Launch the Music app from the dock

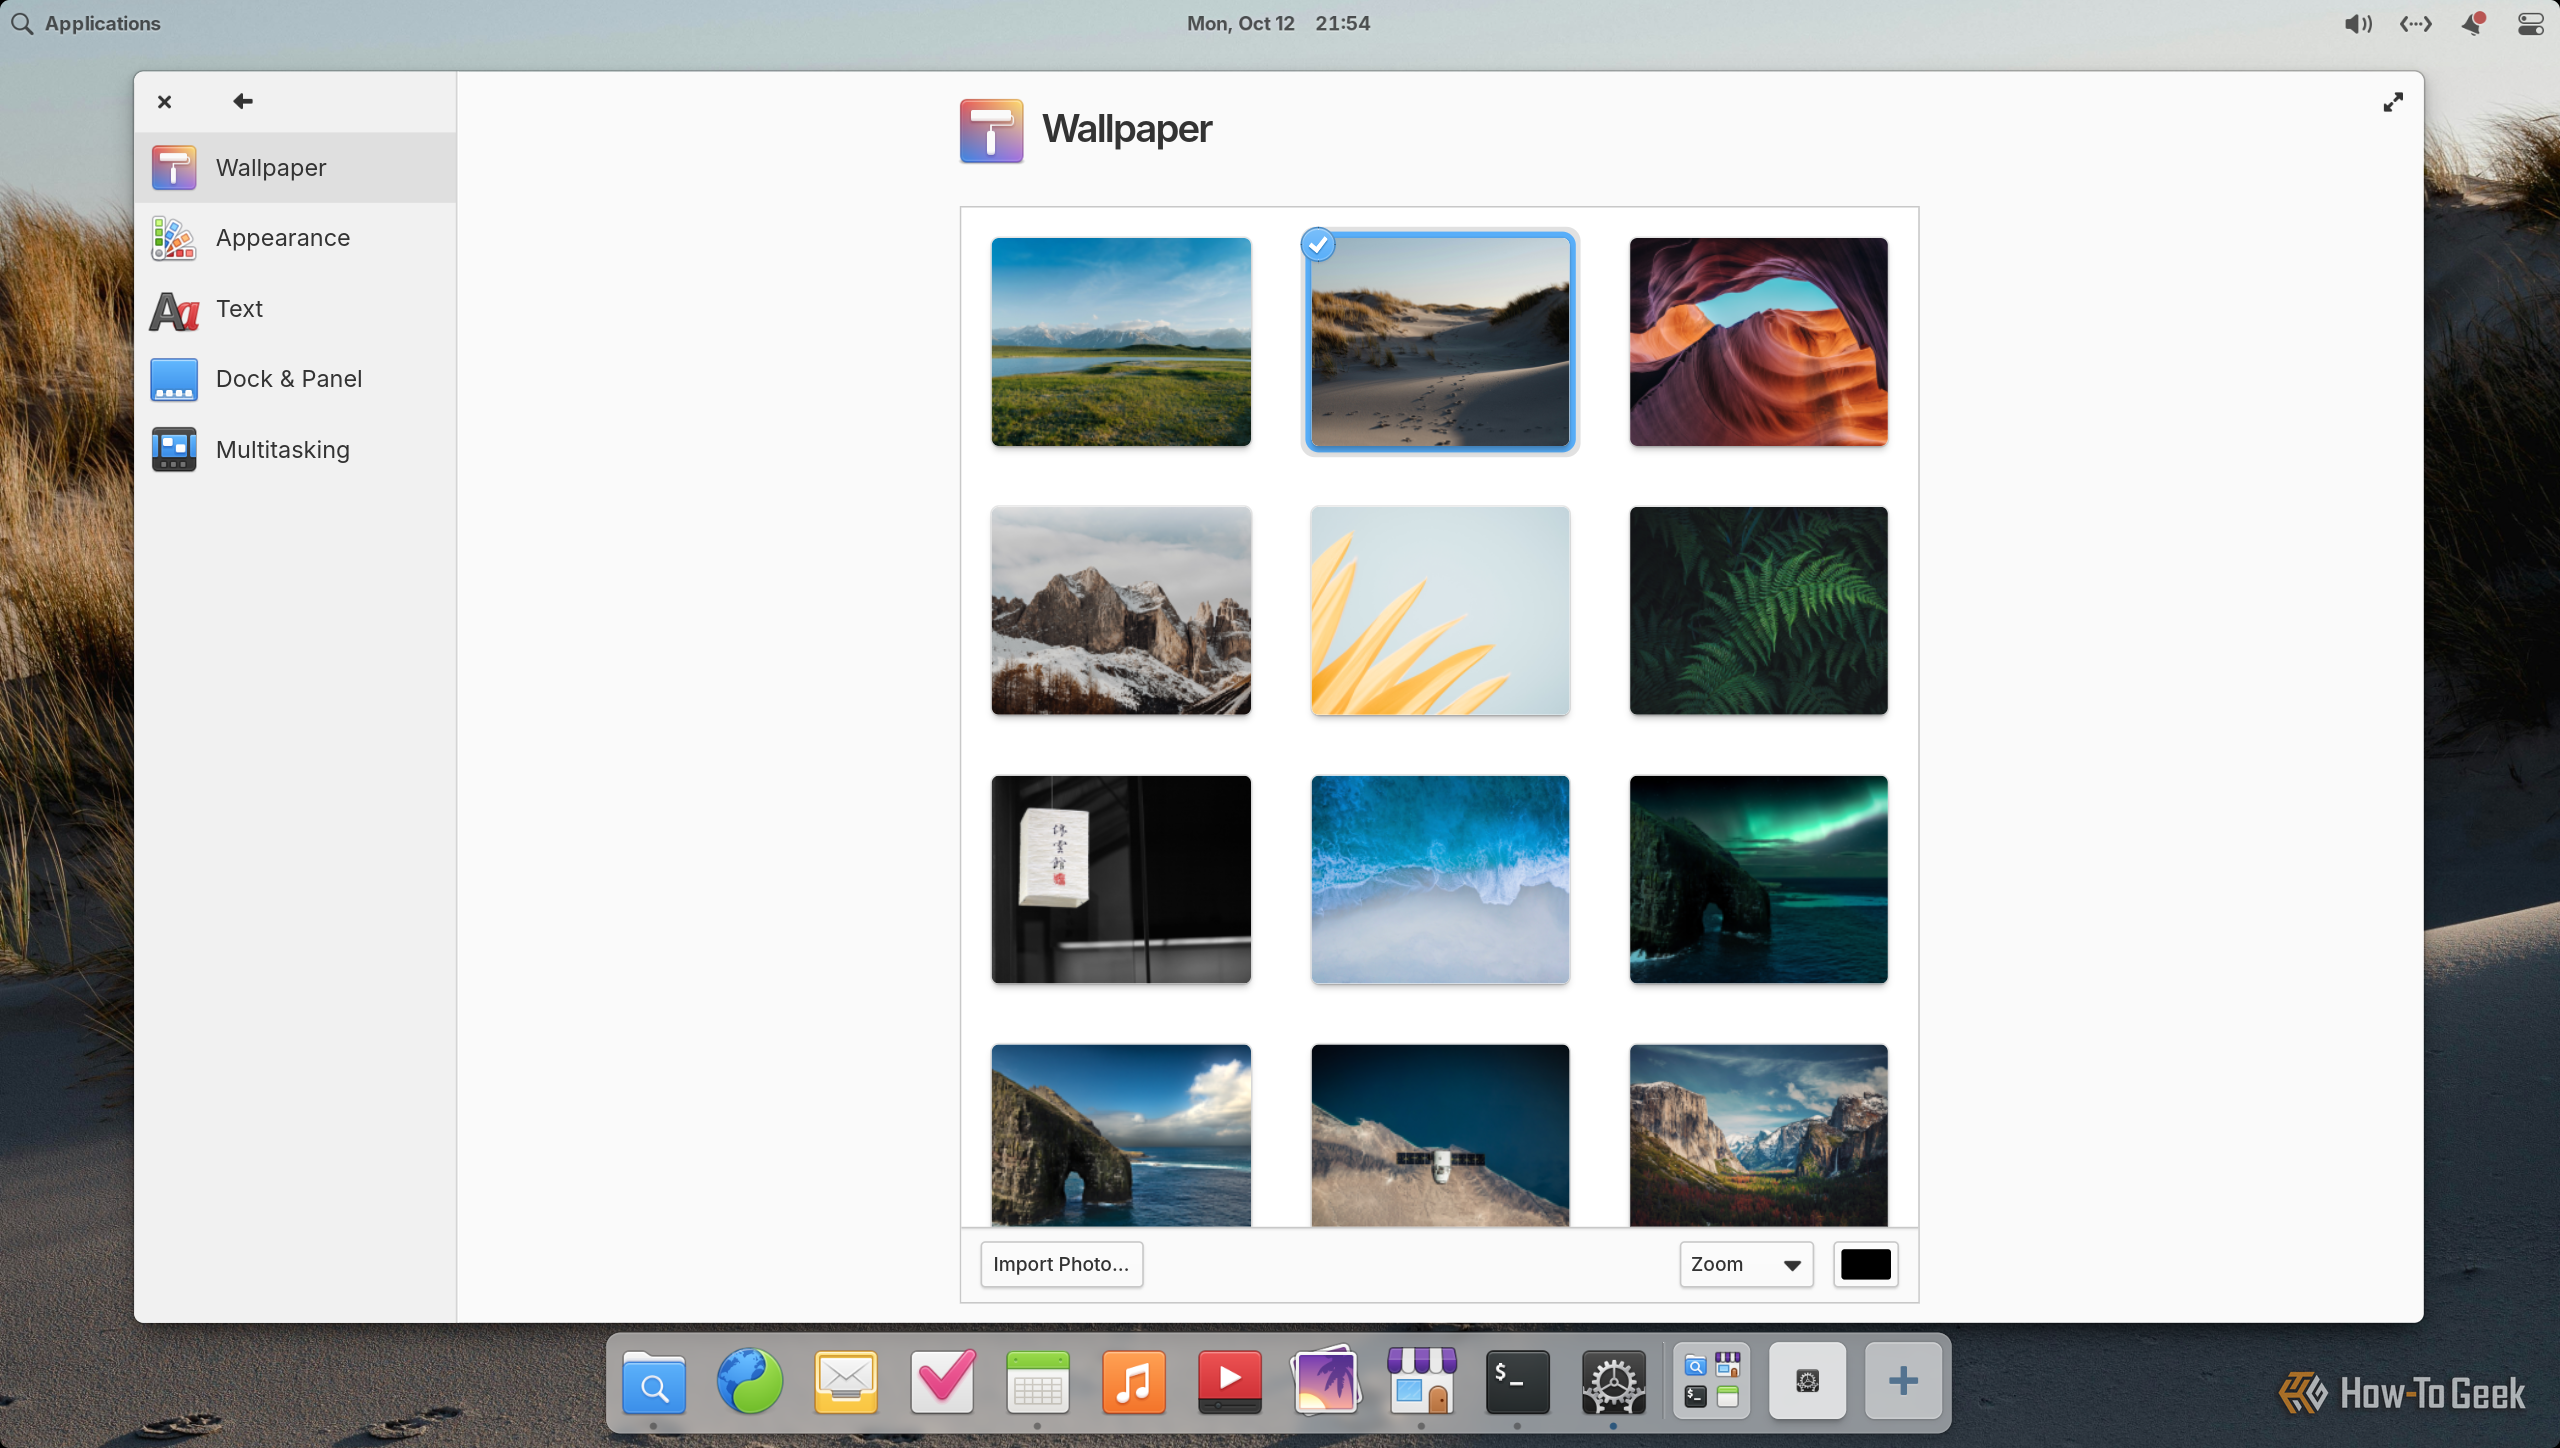coord(1134,1382)
